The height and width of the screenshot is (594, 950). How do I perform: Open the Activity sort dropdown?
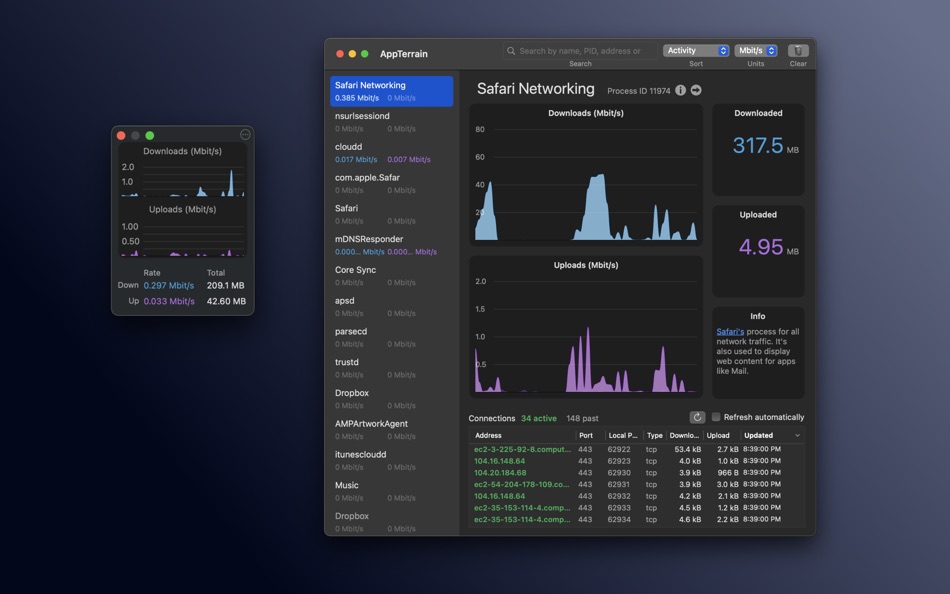click(x=696, y=50)
